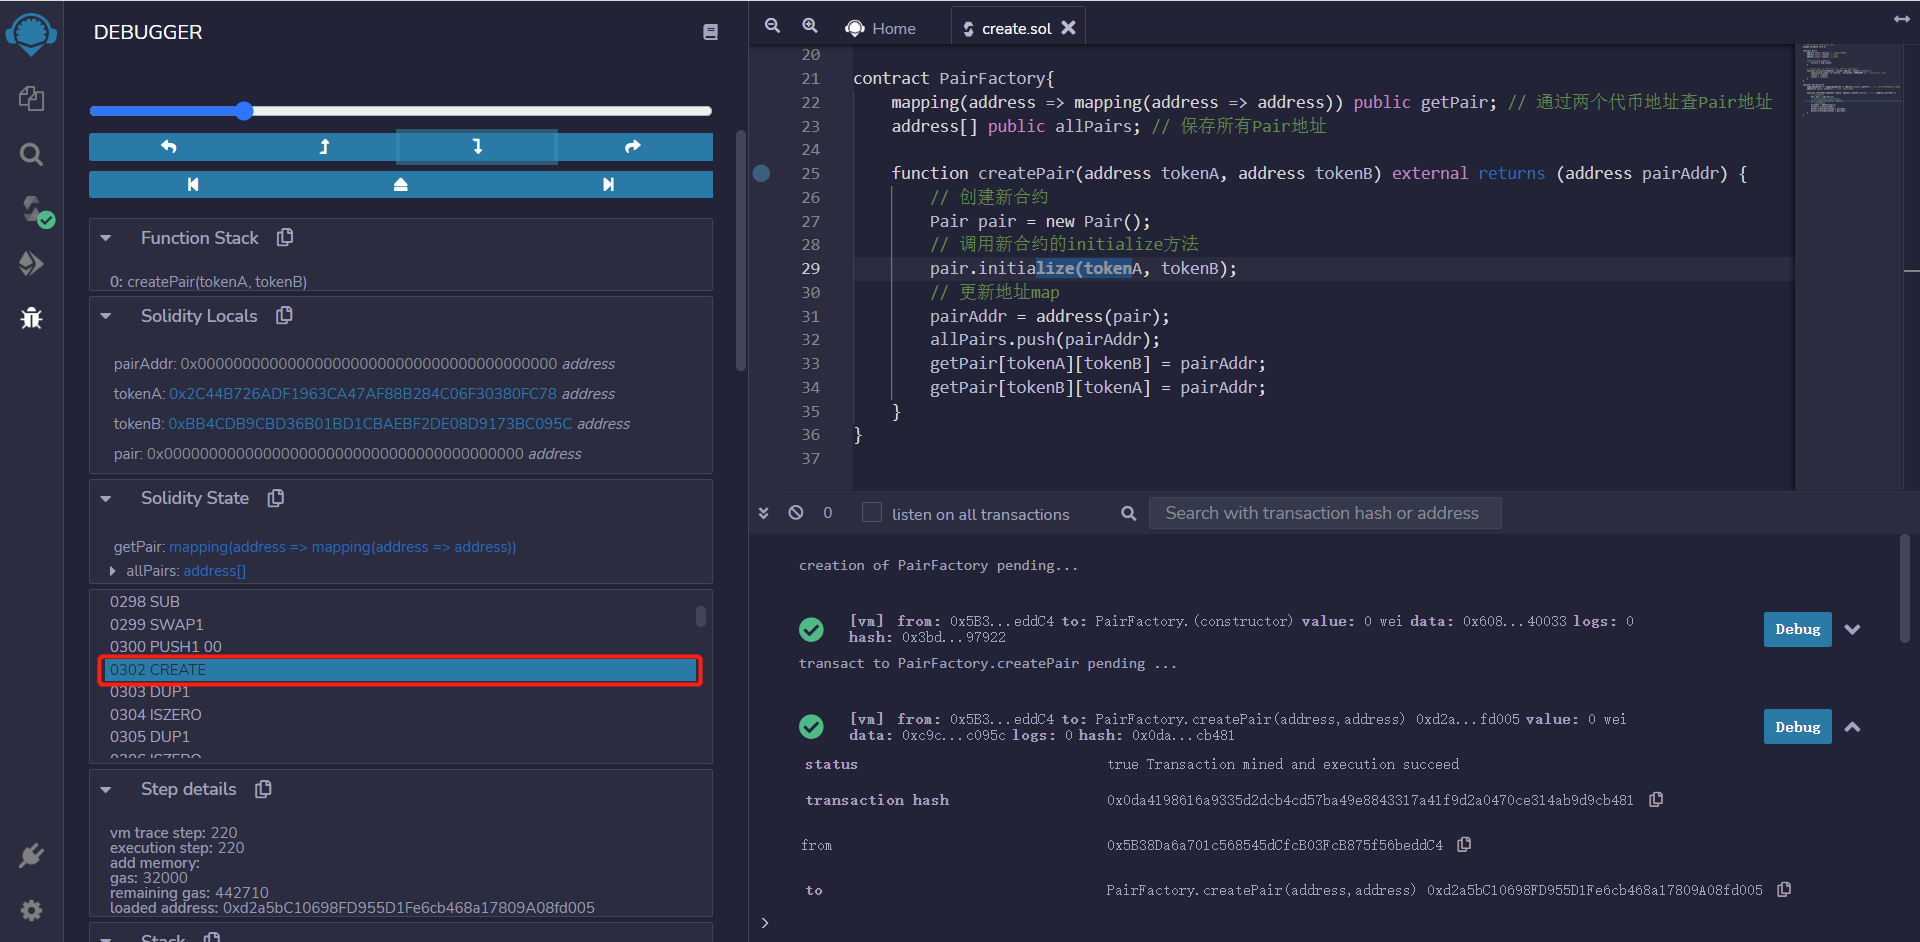Close the create.sol tab

click(x=1068, y=28)
